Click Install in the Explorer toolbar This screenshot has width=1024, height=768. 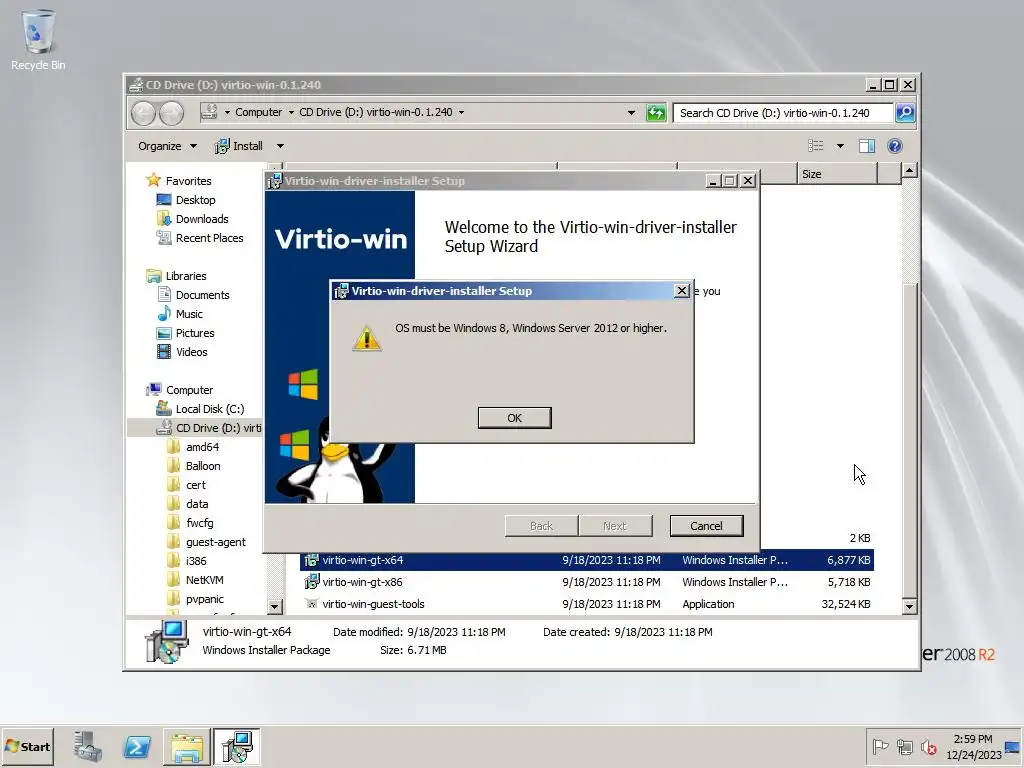click(x=238, y=146)
